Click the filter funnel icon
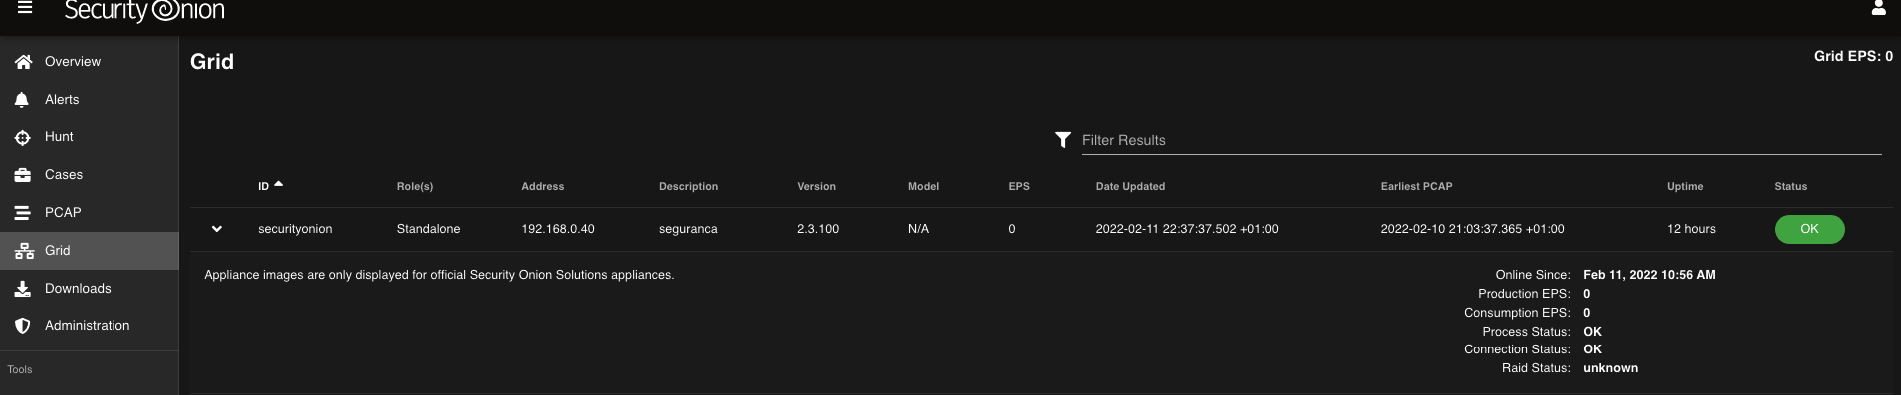 point(1063,140)
